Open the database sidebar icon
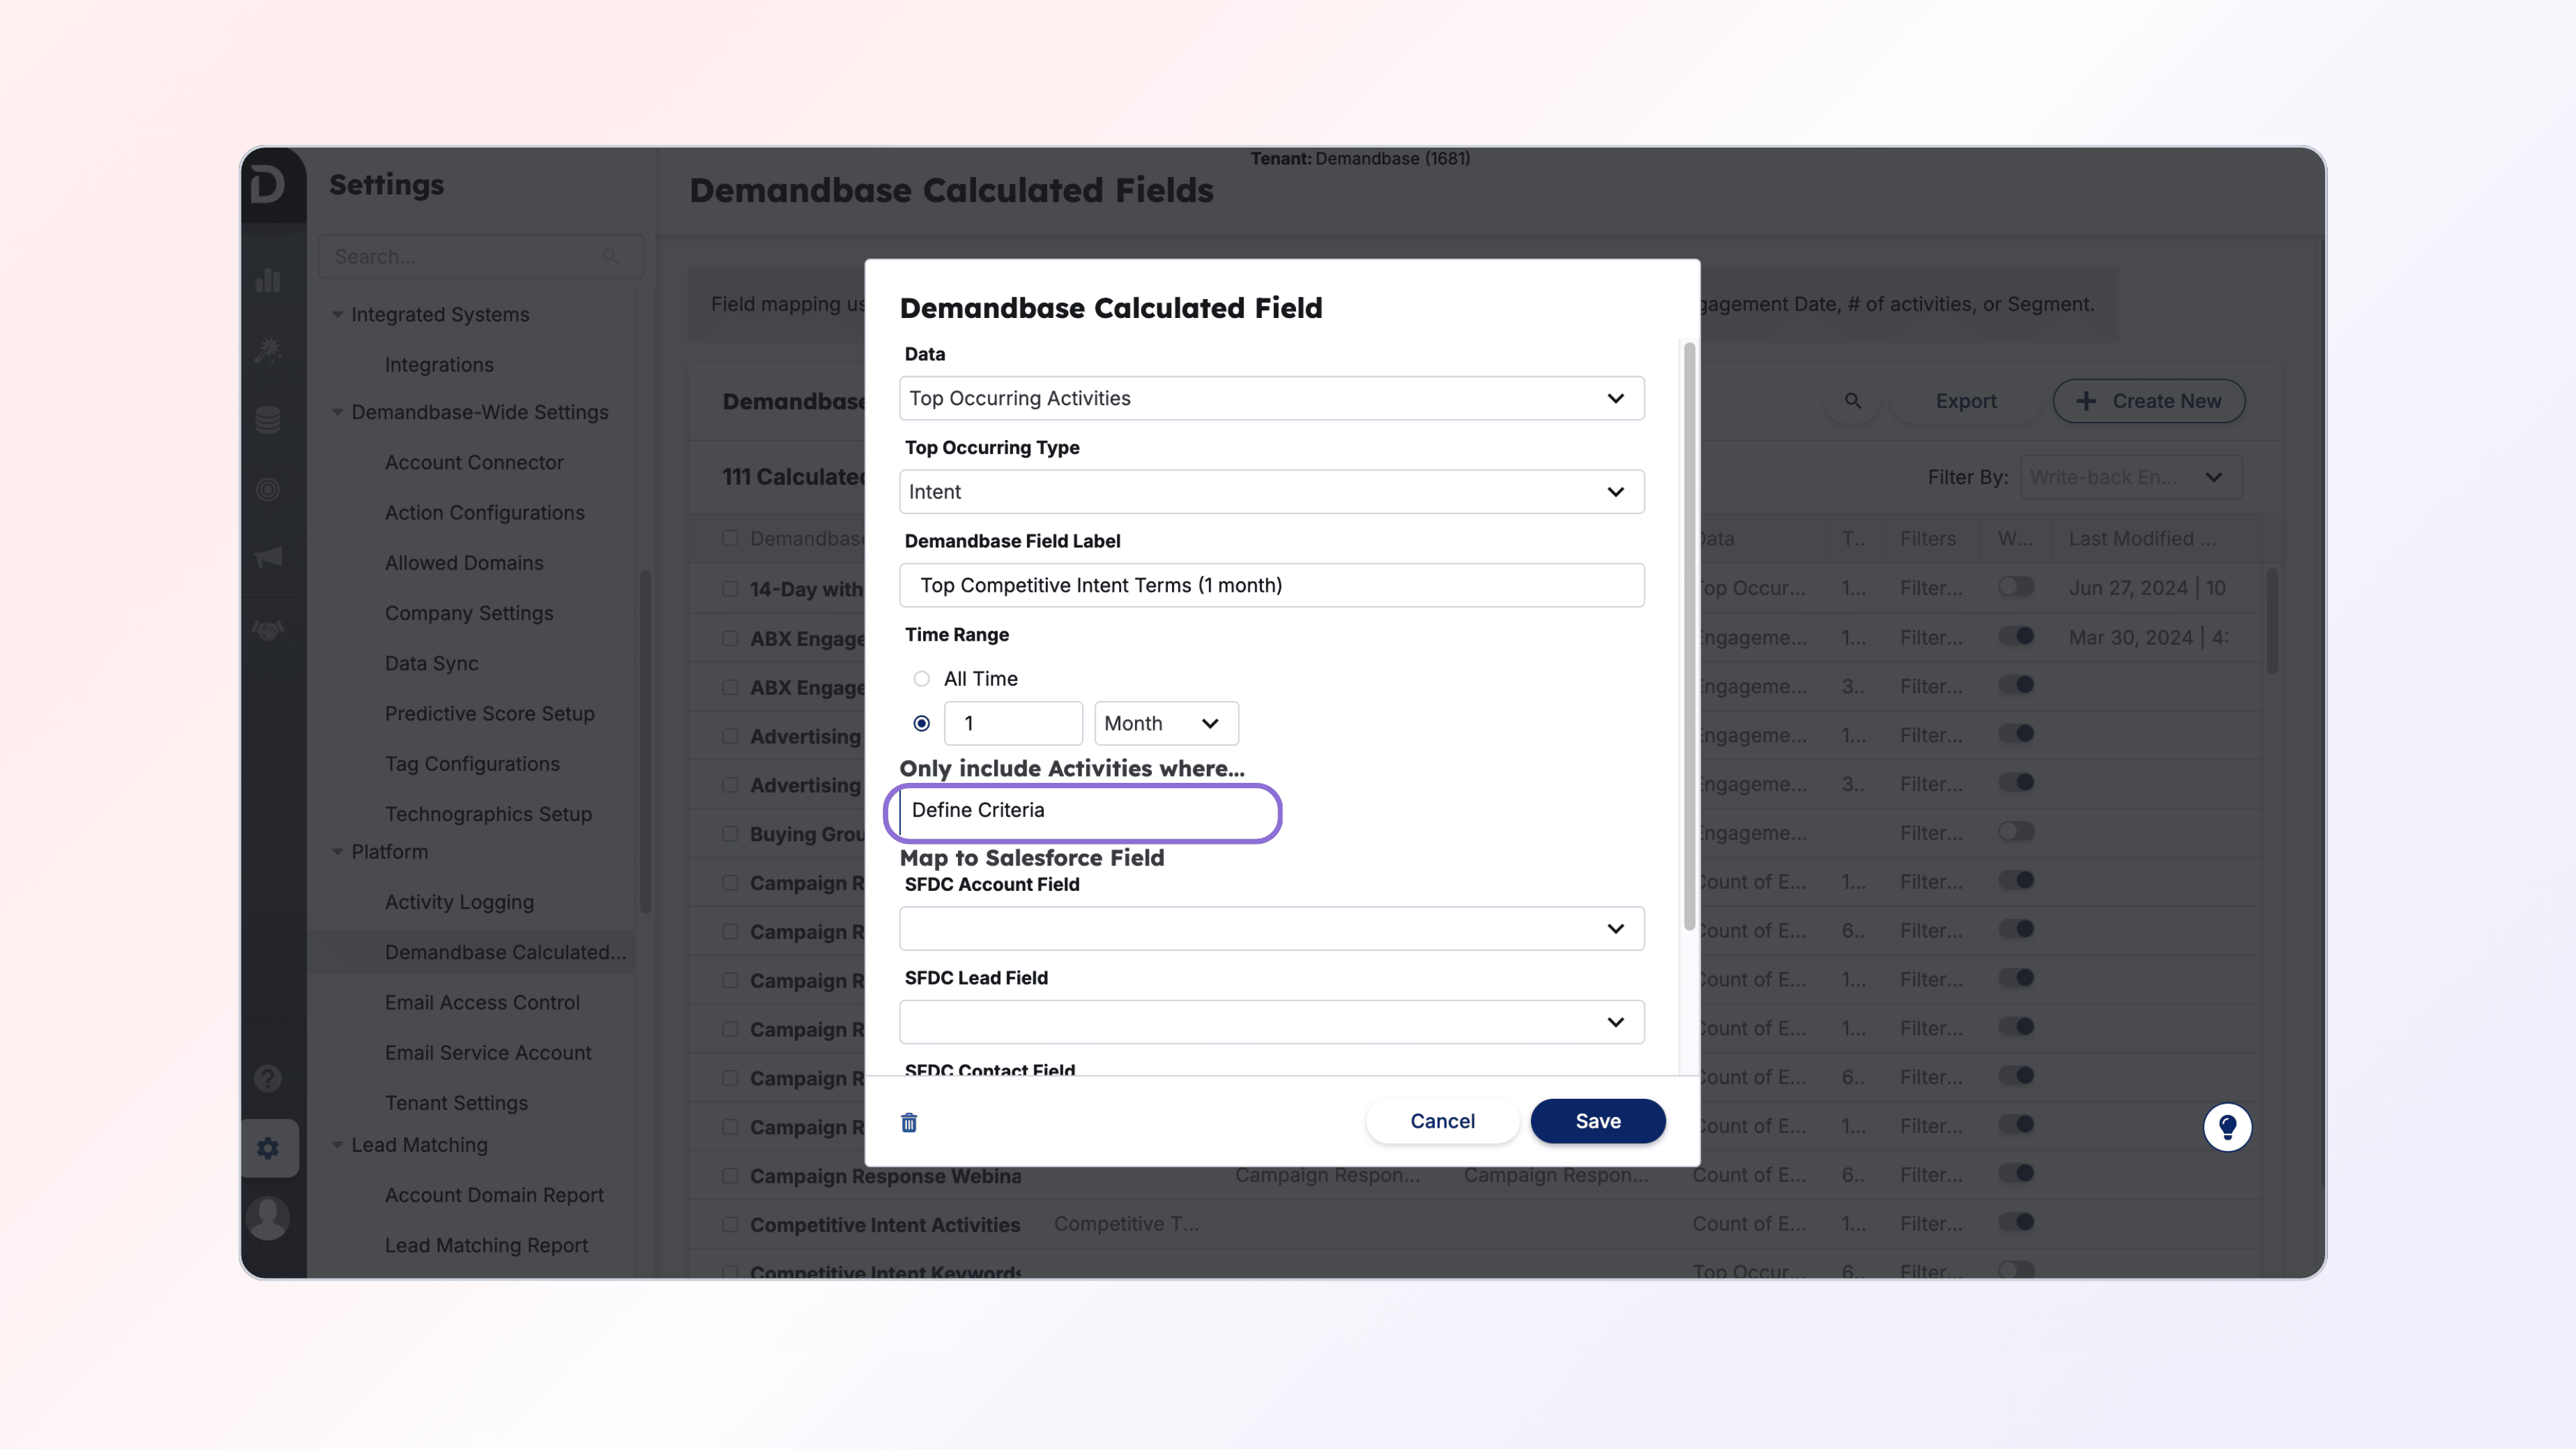This screenshot has height=1449, width=2576. point(268,420)
